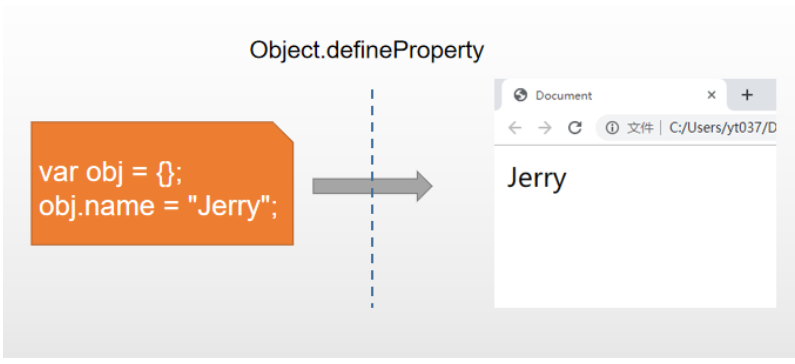Viewport: 795px width, 364px height.
Task: Click the address bar showing C:/Users/yt037
Action: pyautogui.click(x=686, y=128)
